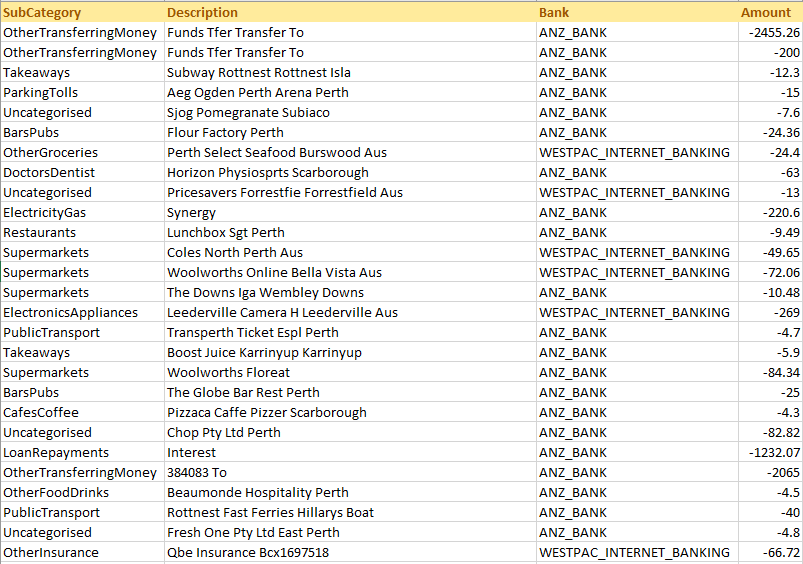Select The Globe Bar Rest Perth cell
This screenshot has width=803, height=564.
[350, 392]
